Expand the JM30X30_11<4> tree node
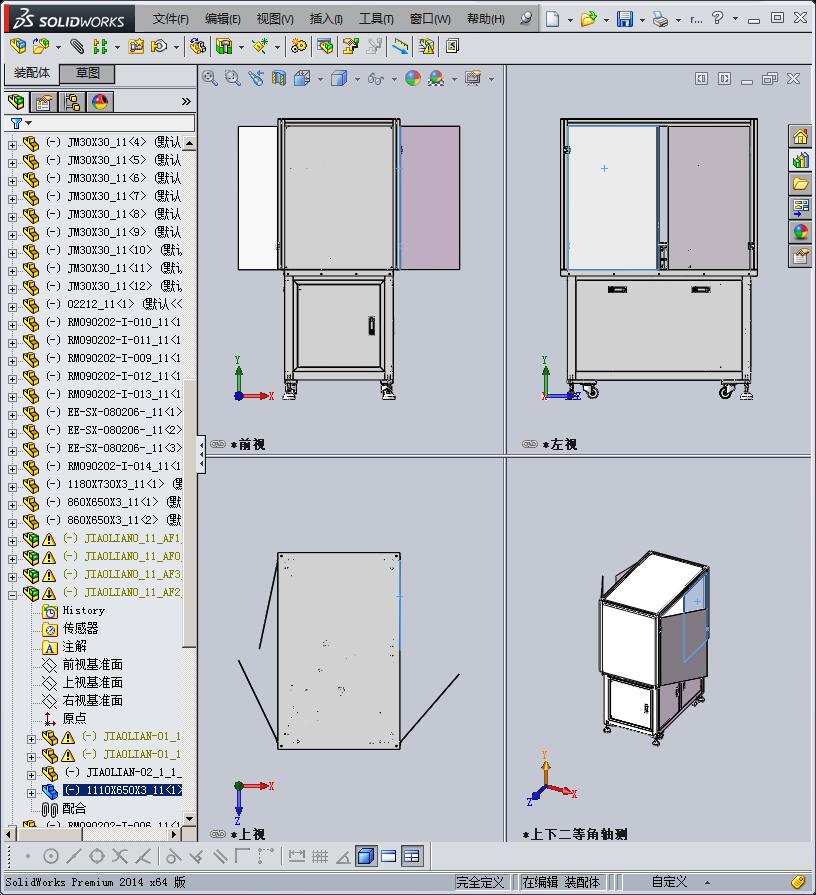Viewport: 816px width, 895px height. coord(12,145)
